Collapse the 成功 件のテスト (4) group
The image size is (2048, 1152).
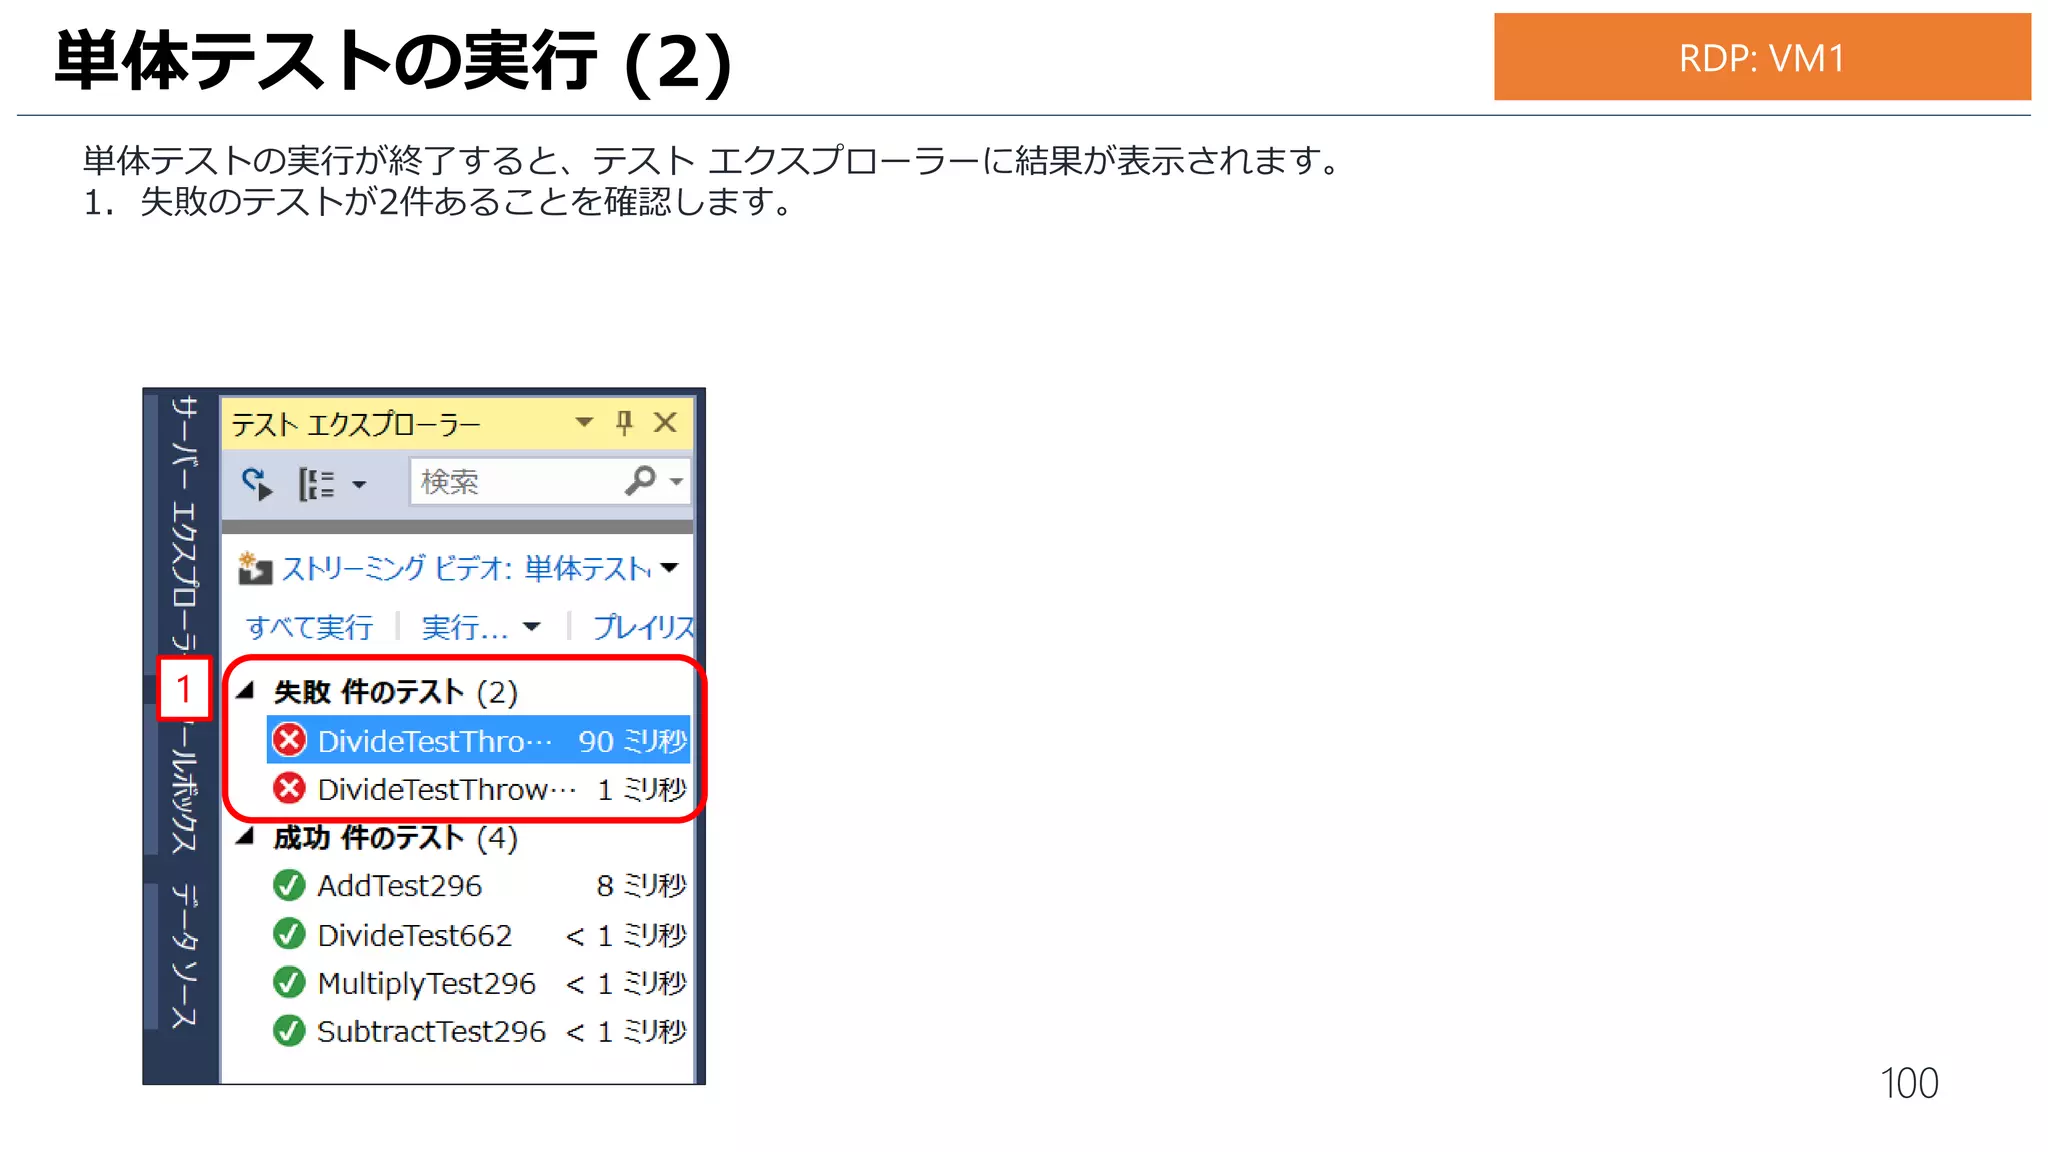246,836
